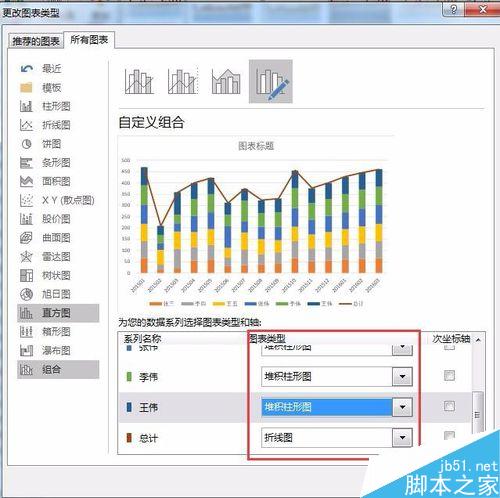
Task: Switch to the 推荐的图表 tab
Action: [36, 41]
